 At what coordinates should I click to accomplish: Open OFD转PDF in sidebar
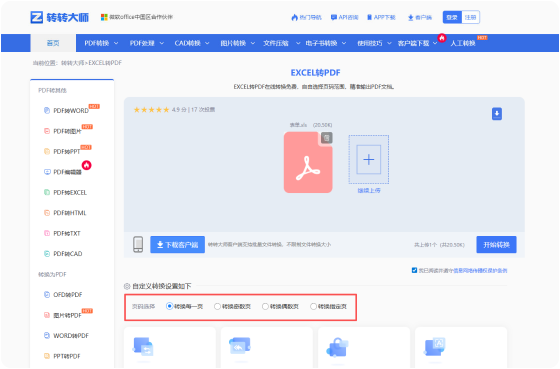pyautogui.click(x=68, y=295)
